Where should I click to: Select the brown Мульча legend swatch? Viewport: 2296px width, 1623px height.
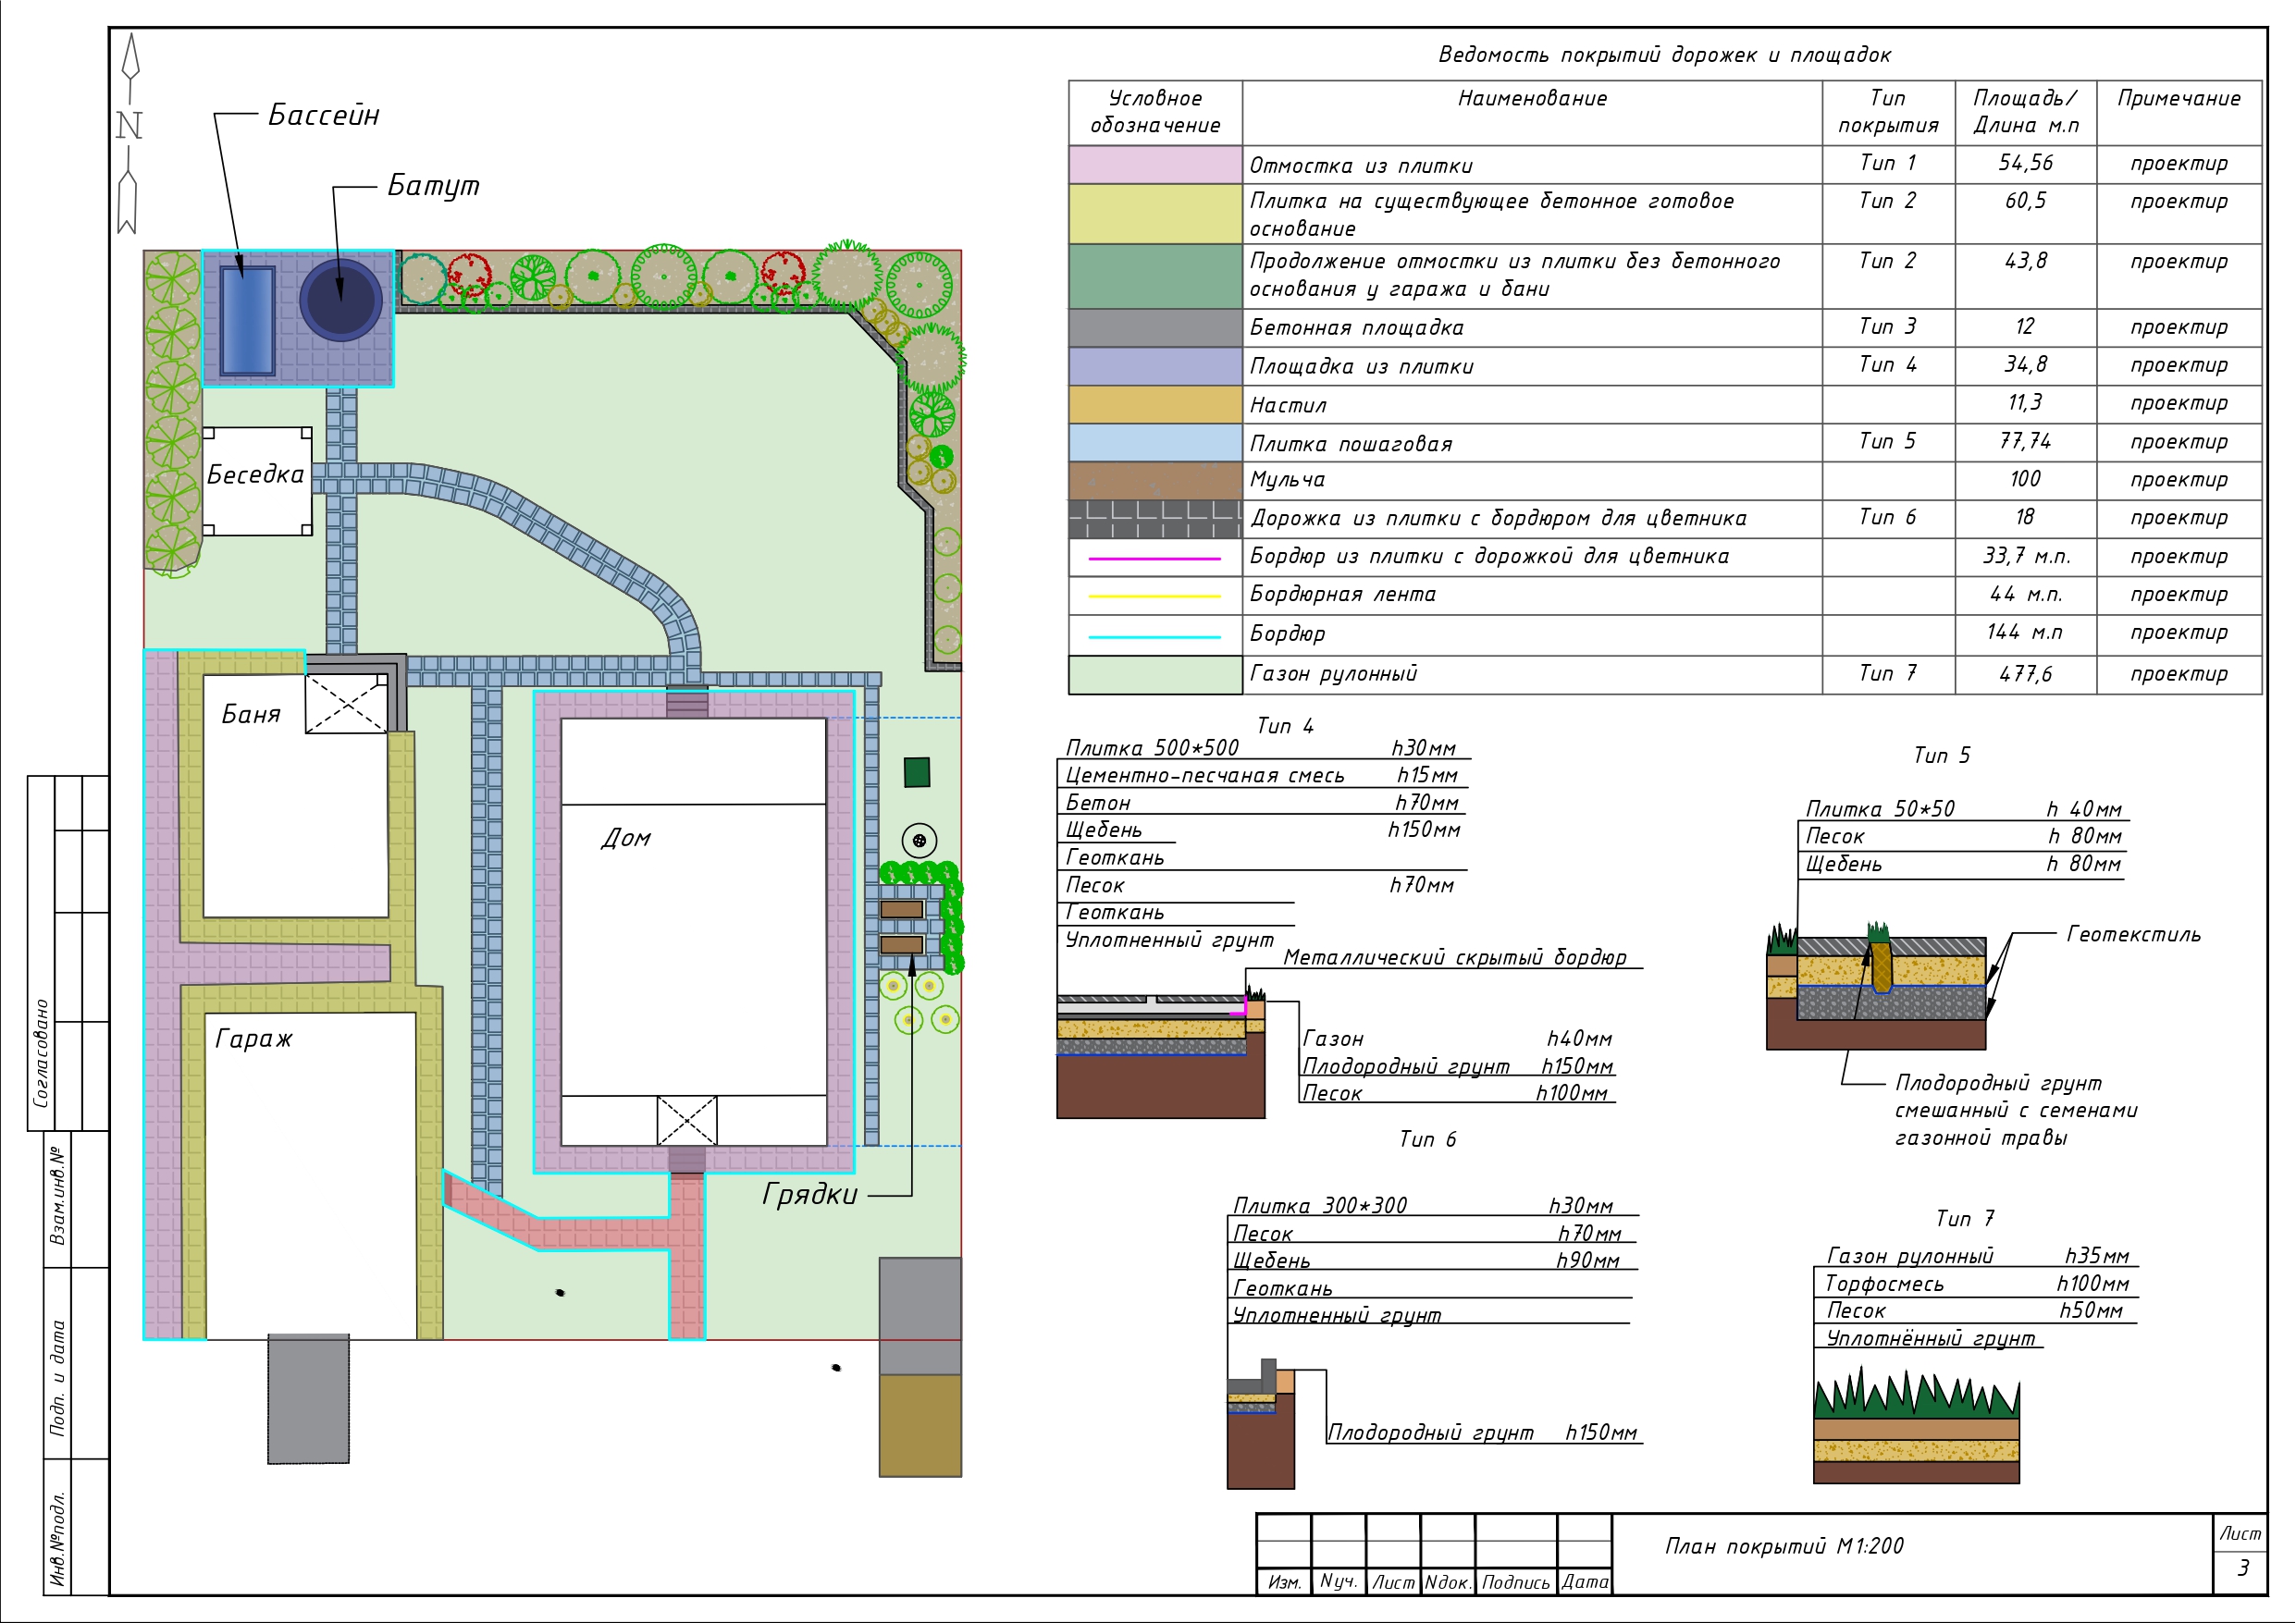(1155, 480)
